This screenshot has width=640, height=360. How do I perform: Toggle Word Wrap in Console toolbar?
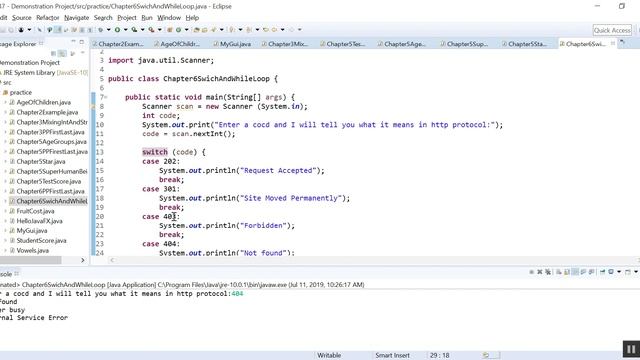[575, 272]
